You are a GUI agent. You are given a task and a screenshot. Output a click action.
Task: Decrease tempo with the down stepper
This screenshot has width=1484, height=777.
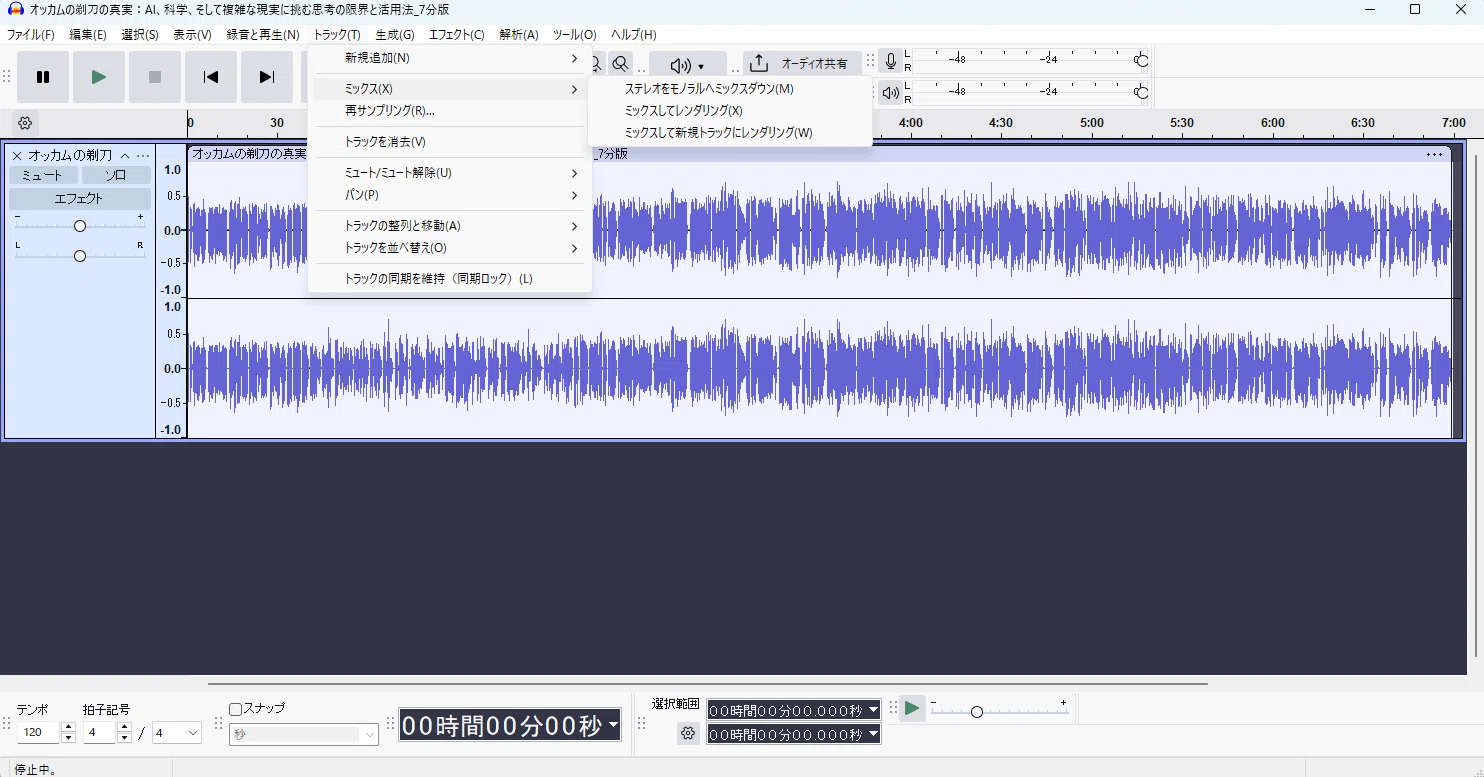pyautogui.click(x=68, y=739)
